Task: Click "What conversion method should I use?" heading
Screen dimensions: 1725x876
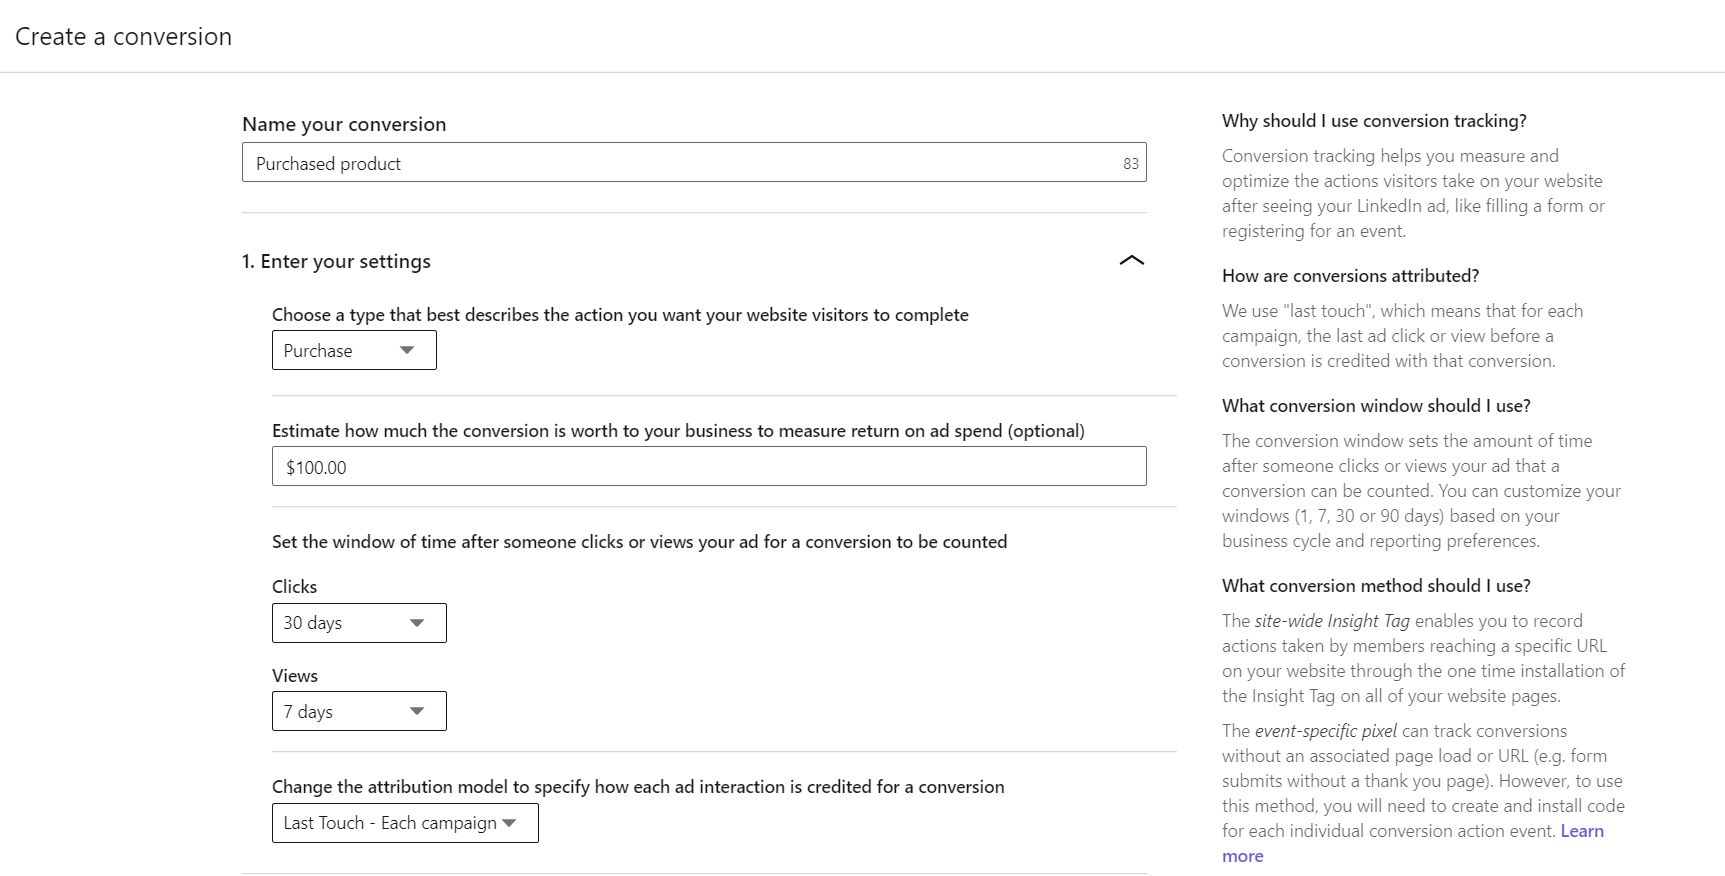Action: (1376, 586)
